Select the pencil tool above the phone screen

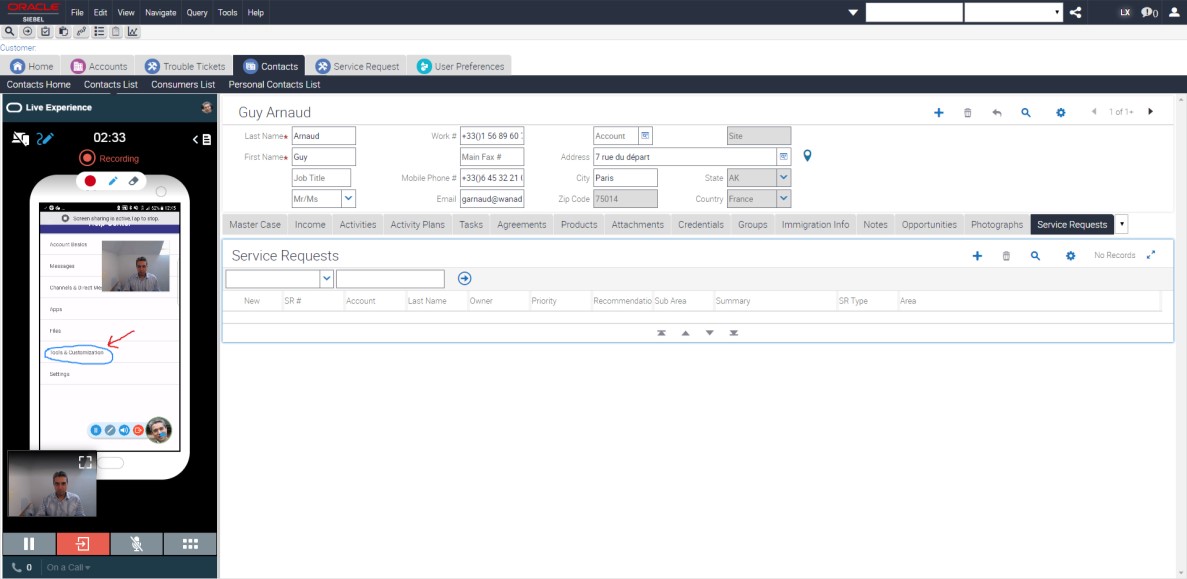pos(113,181)
